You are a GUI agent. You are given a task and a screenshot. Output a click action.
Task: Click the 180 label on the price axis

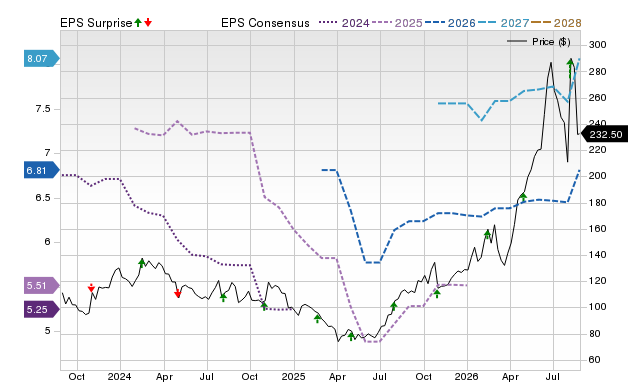click(x=598, y=203)
